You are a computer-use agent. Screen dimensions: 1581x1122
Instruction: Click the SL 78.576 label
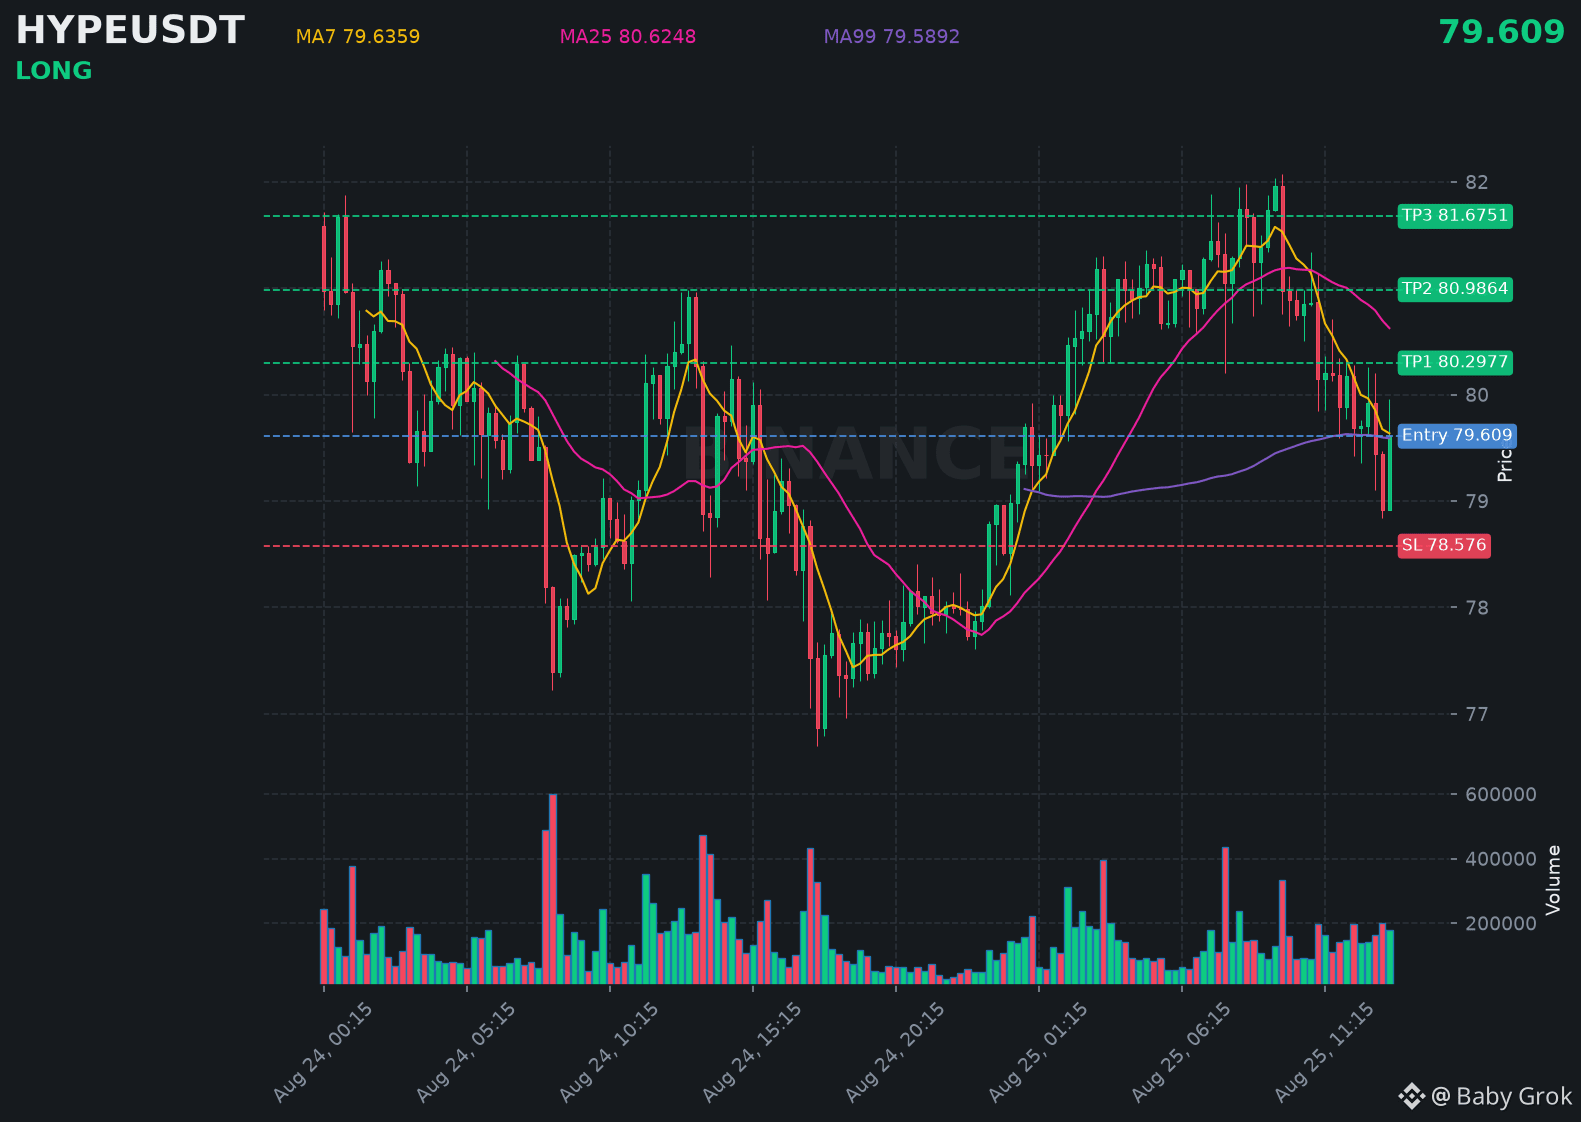coord(1444,545)
